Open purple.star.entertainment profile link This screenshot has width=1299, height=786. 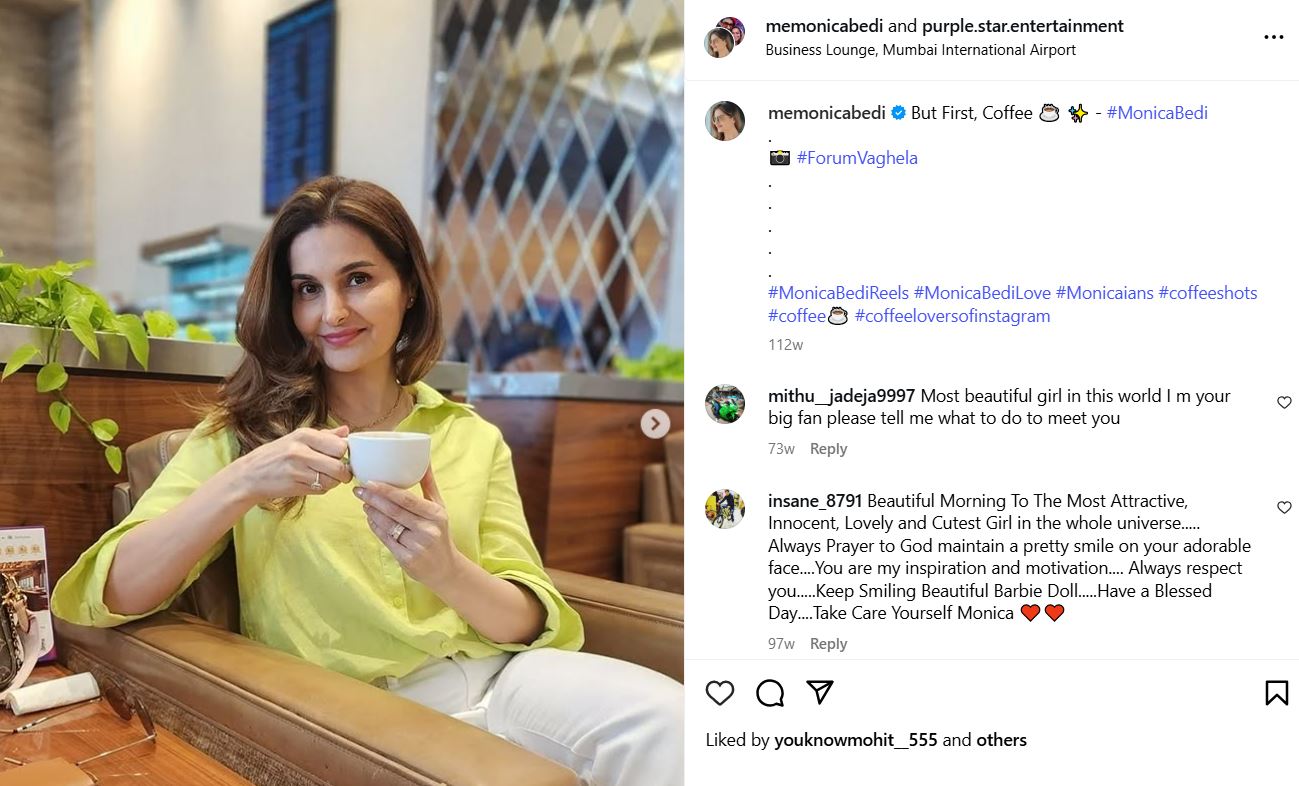(x=1023, y=26)
